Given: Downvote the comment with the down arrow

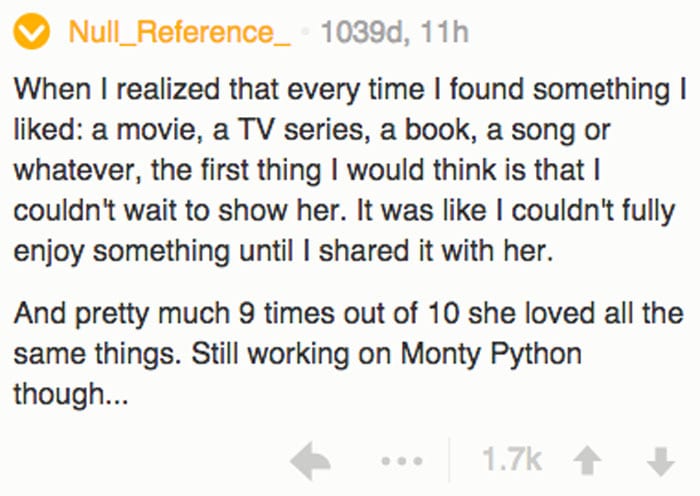Looking at the screenshot, I should (x=661, y=461).
